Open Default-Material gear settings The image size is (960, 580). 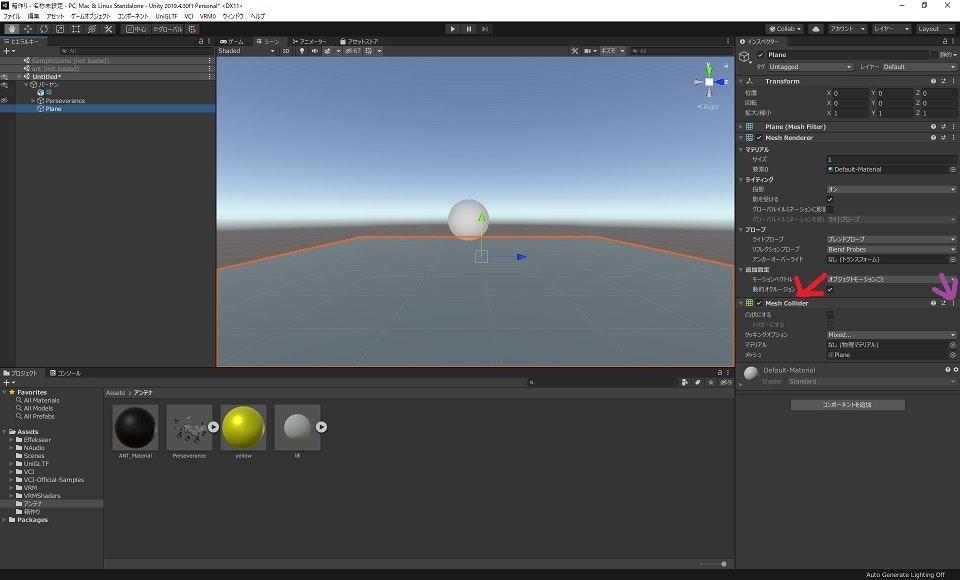956,369
